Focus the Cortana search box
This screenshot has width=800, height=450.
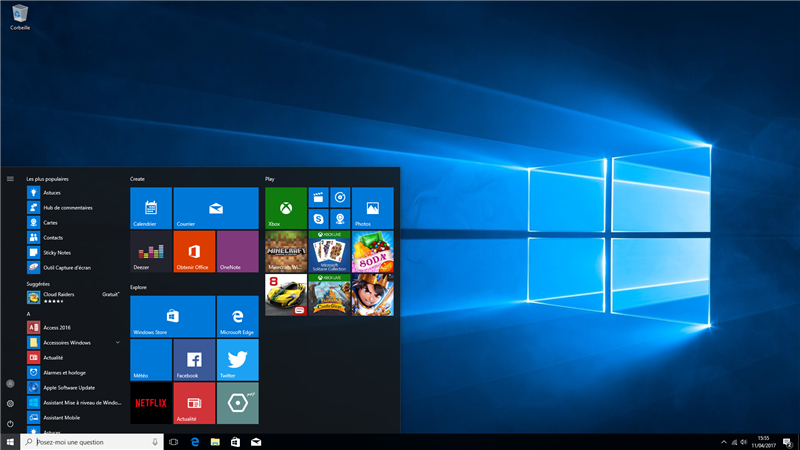click(92, 442)
